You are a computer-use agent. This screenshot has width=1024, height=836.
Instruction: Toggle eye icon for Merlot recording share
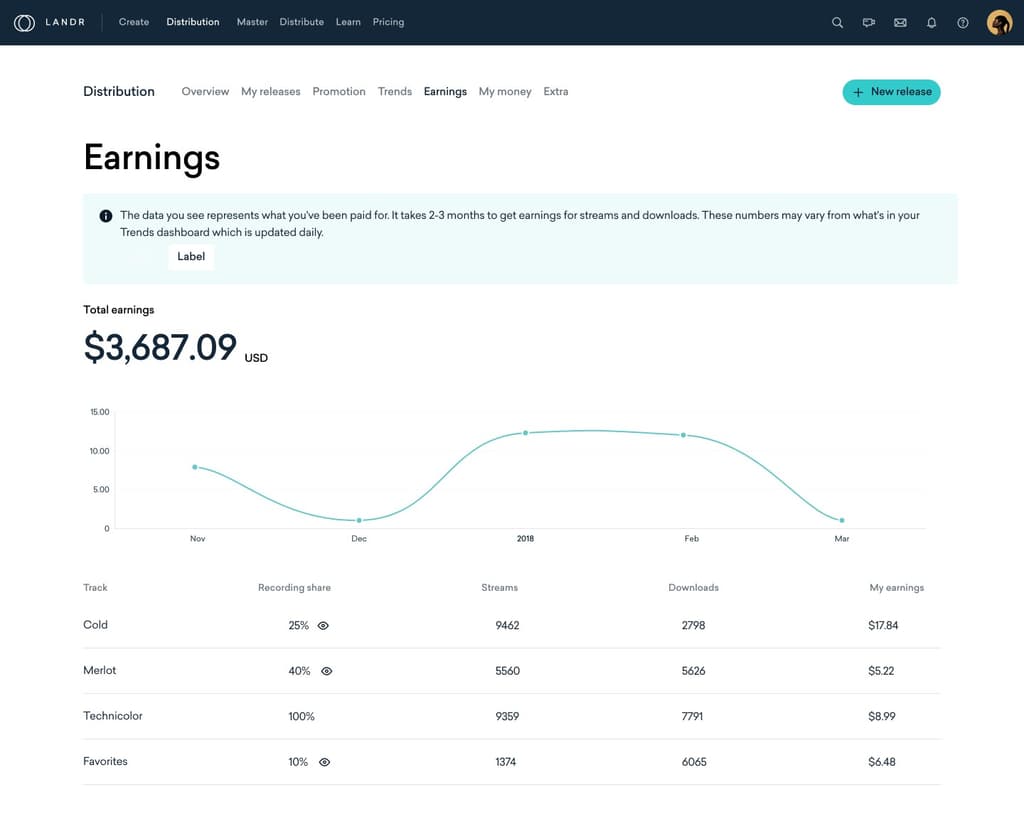point(326,671)
